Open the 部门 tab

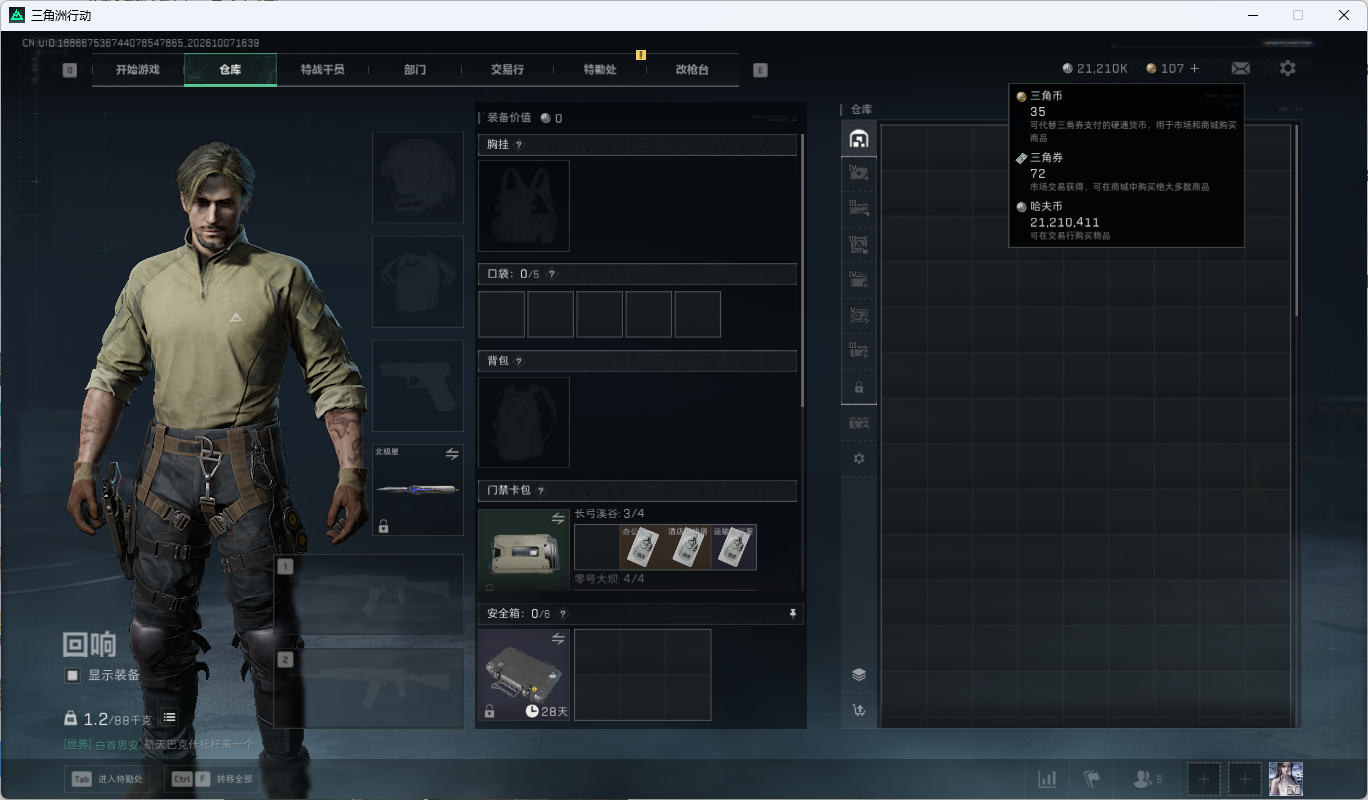click(x=415, y=70)
